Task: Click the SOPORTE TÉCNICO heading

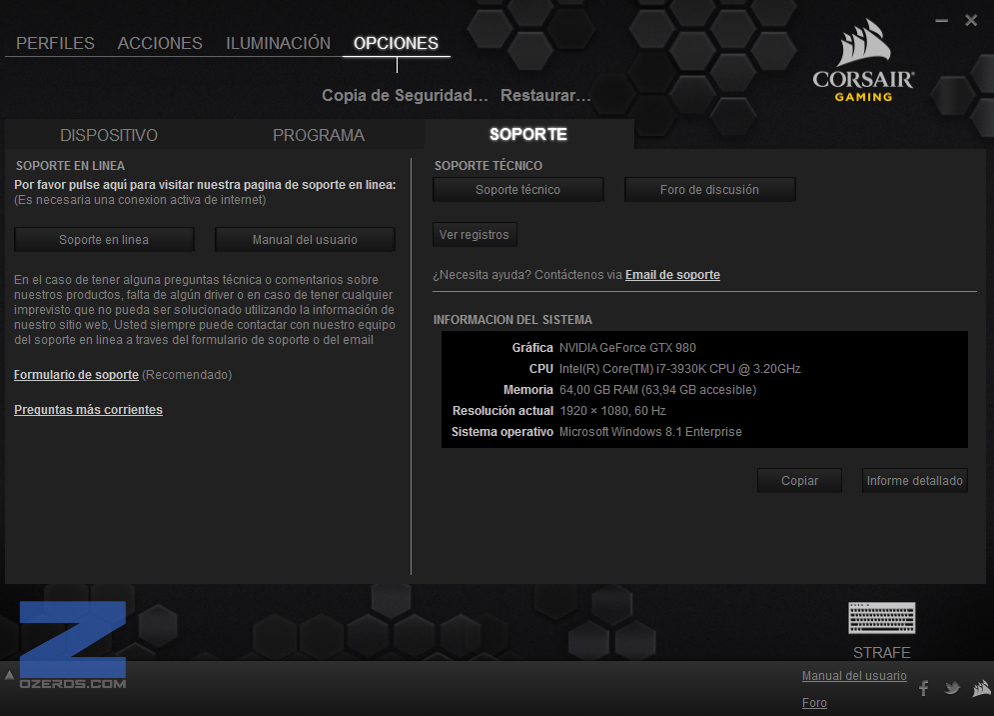Action: [x=488, y=166]
